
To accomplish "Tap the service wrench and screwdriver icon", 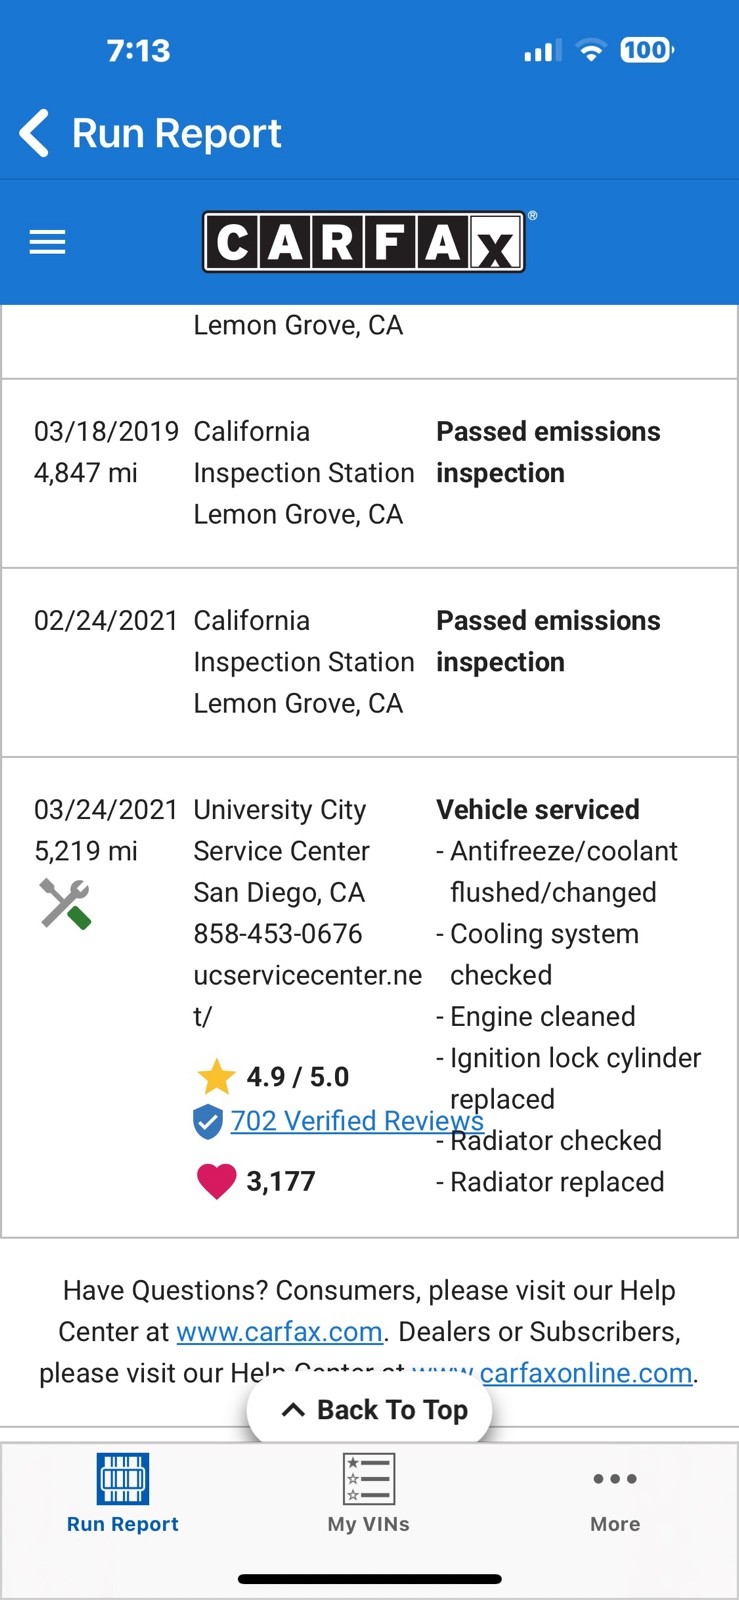I will point(65,903).
